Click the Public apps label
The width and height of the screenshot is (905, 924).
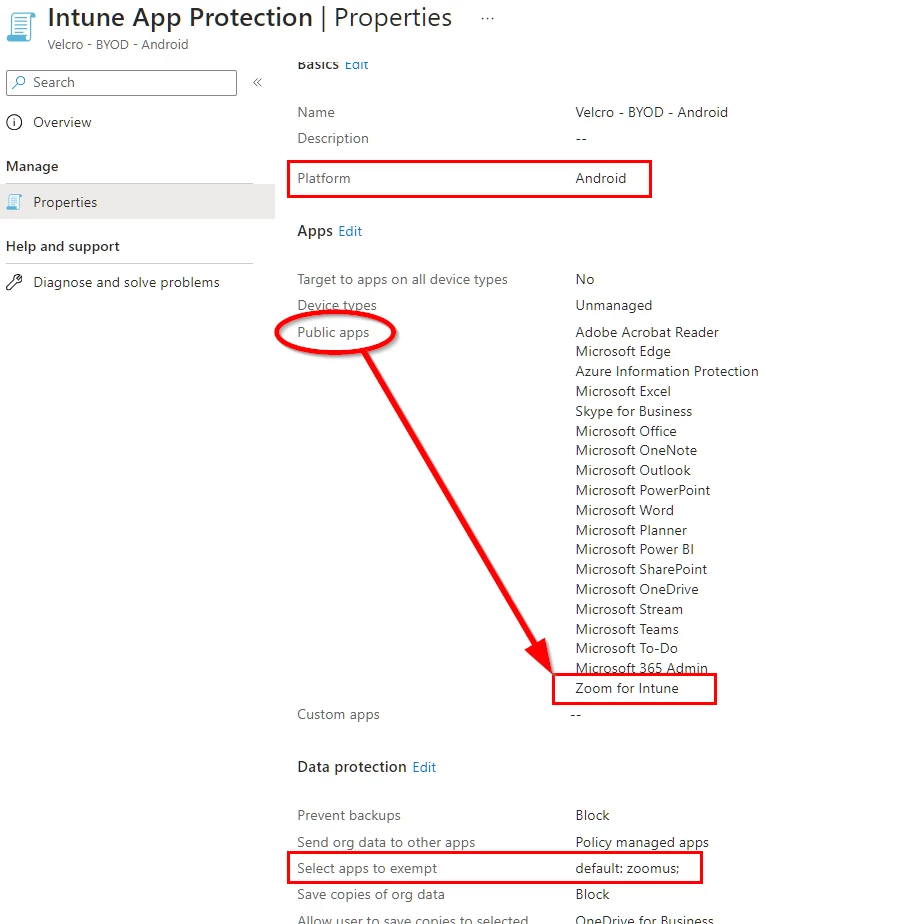[x=333, y=332]
